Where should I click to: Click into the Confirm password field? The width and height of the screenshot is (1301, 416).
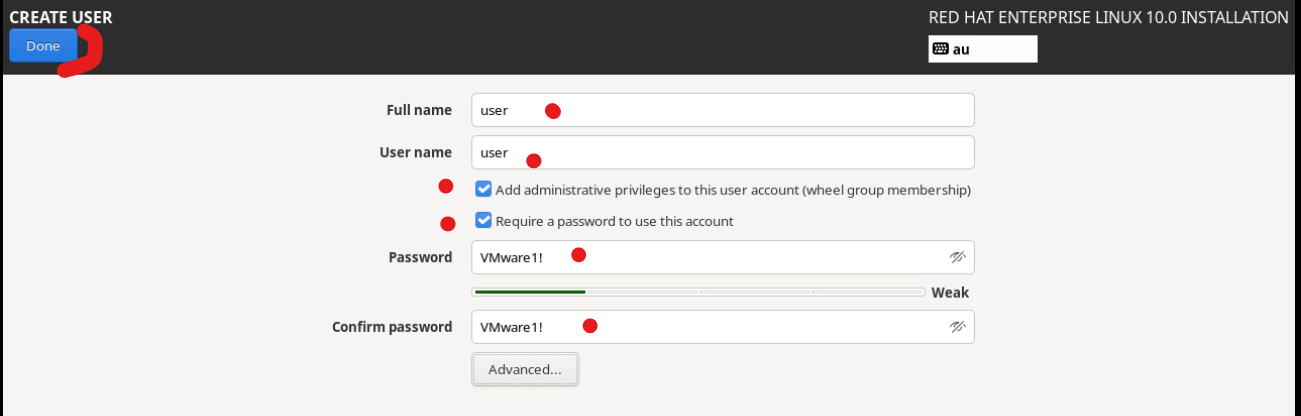click(723, 327)
